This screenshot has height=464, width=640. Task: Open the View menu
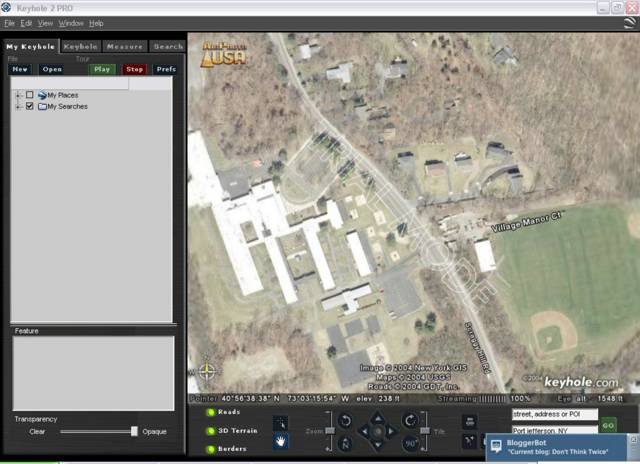(x=45, y=23)
